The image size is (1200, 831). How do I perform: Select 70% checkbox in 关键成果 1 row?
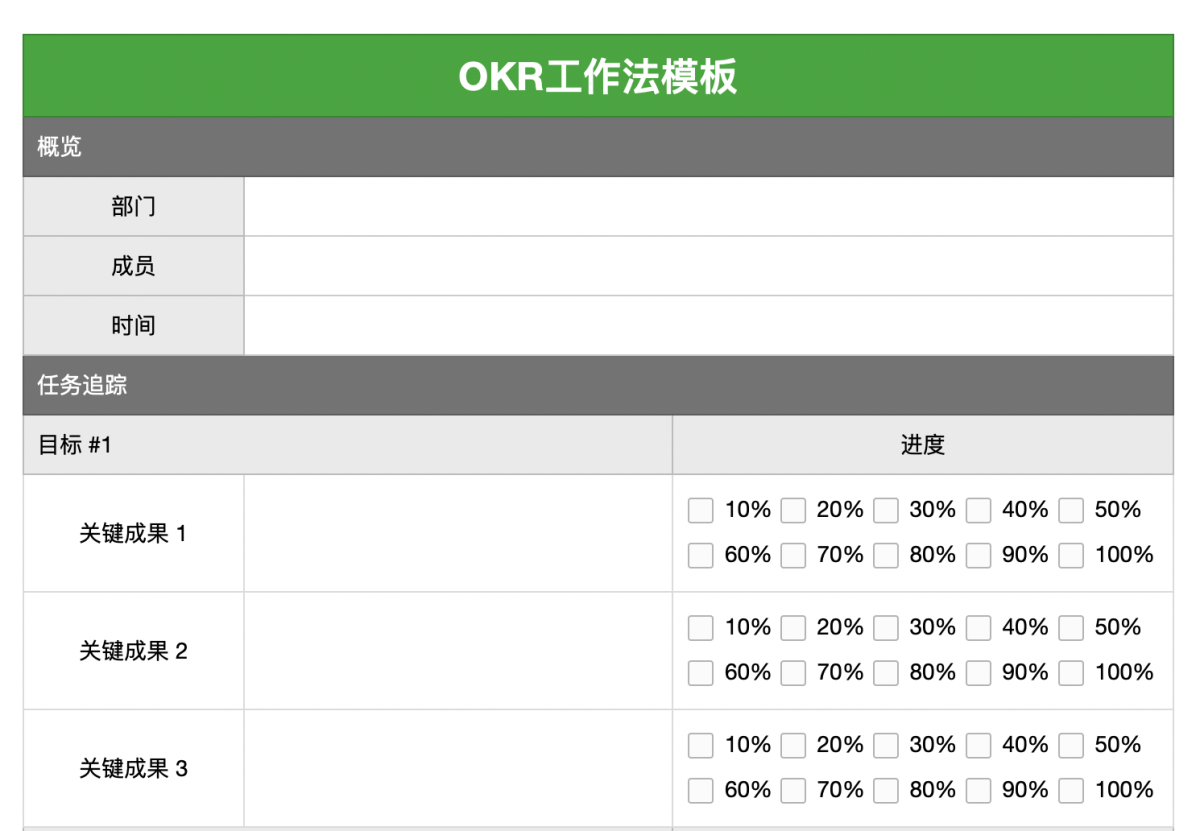point(793,556)
